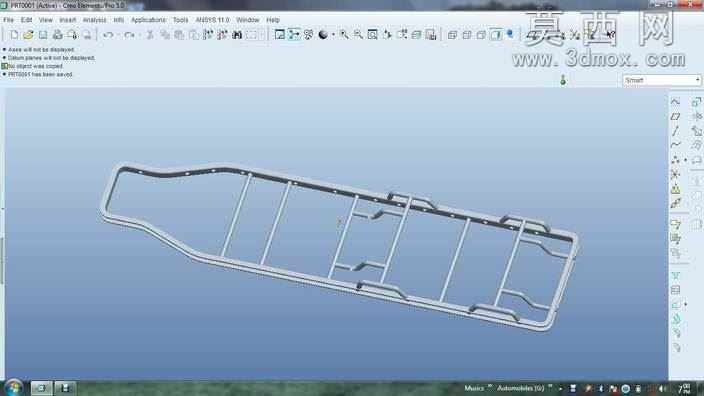This screenshot has height=396, width=704.
Task: Undo the last operation
Action: [x=108, y=35]
